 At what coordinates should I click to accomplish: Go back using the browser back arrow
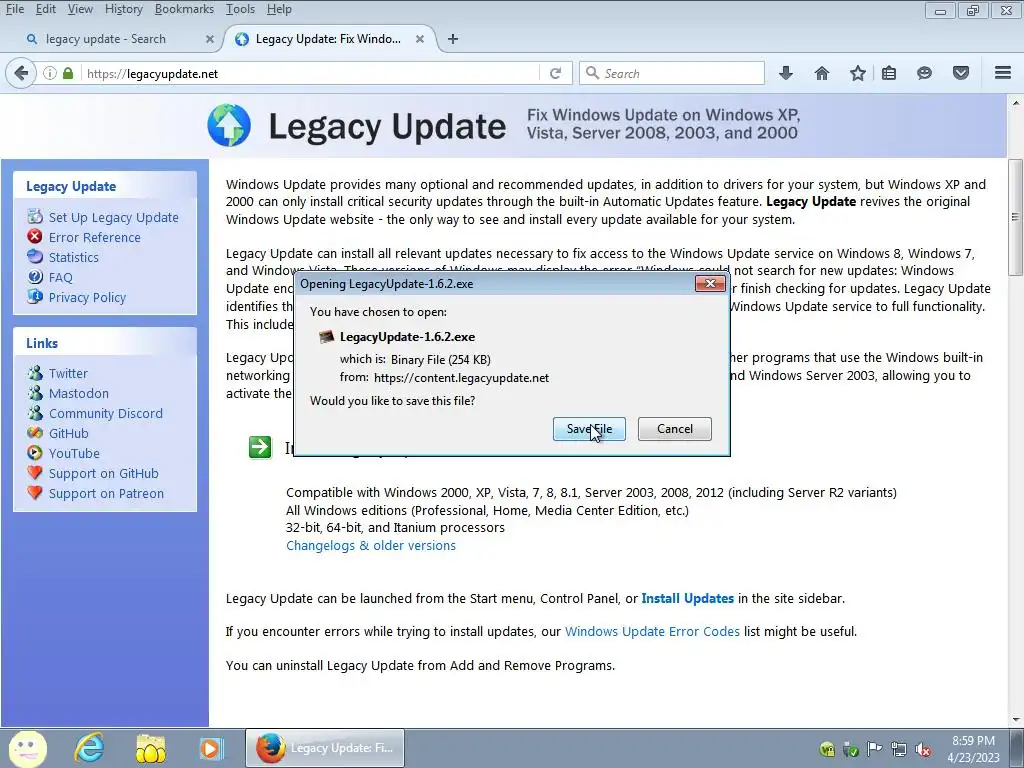[x=21, y=73]
